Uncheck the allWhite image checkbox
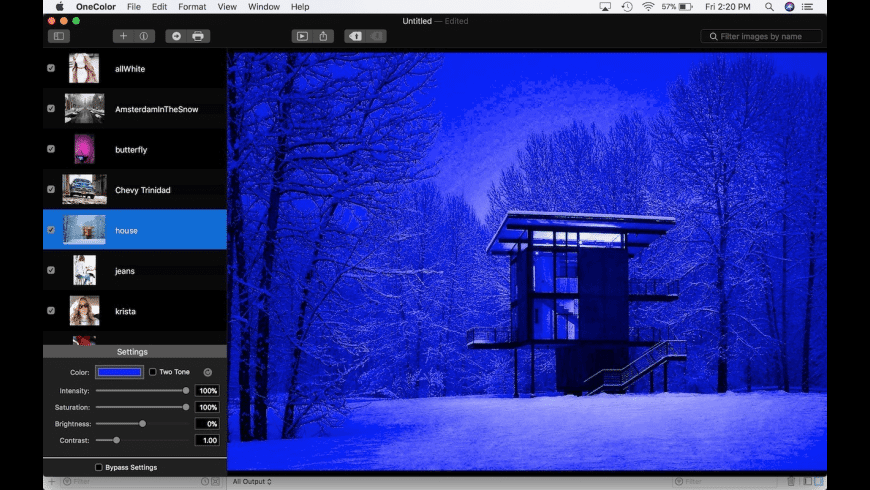Screen dimensions: 870x490 51,68
